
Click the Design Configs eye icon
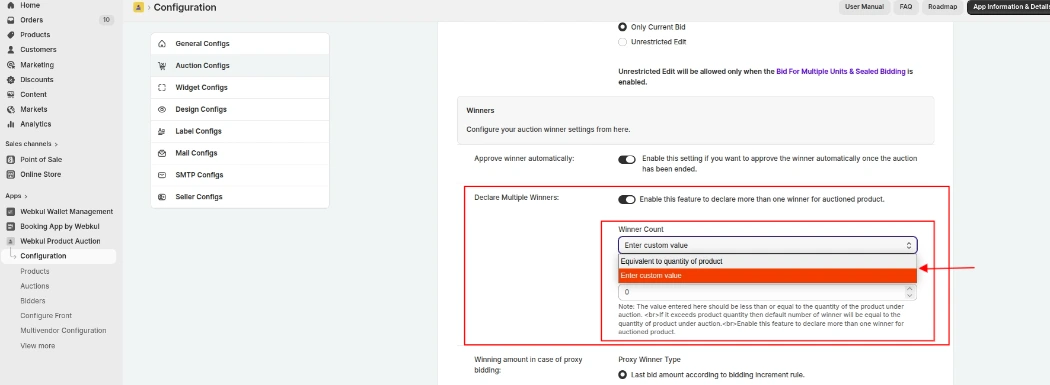click(161, 109)
